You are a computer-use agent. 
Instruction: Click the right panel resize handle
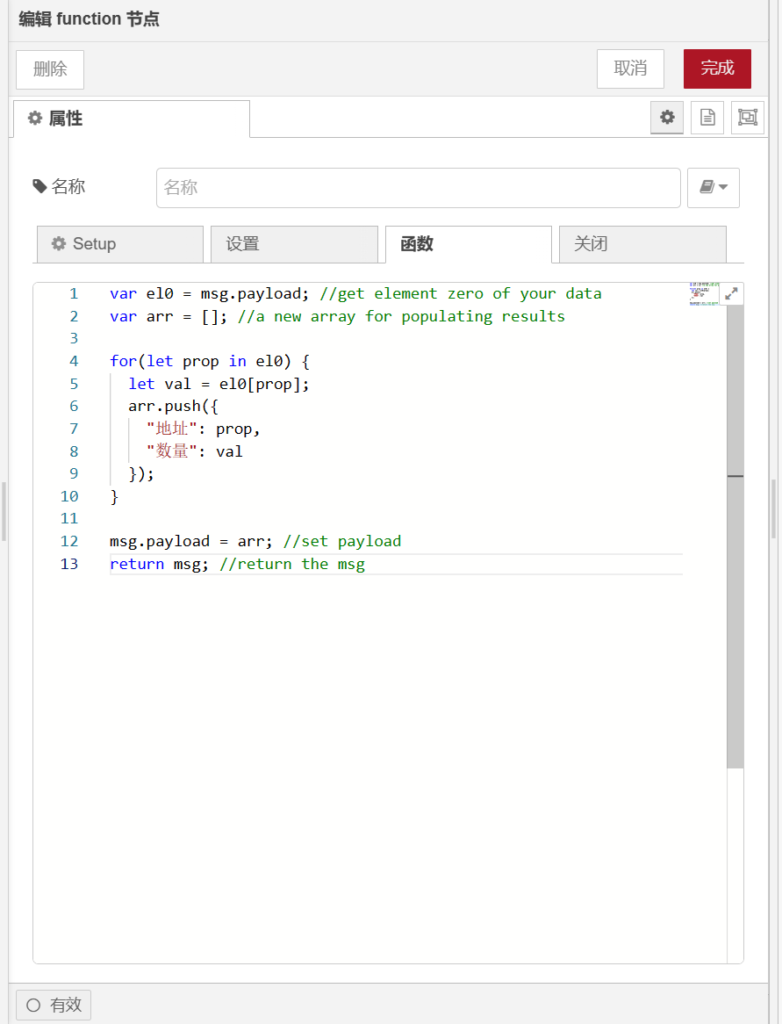click(773, 510)
